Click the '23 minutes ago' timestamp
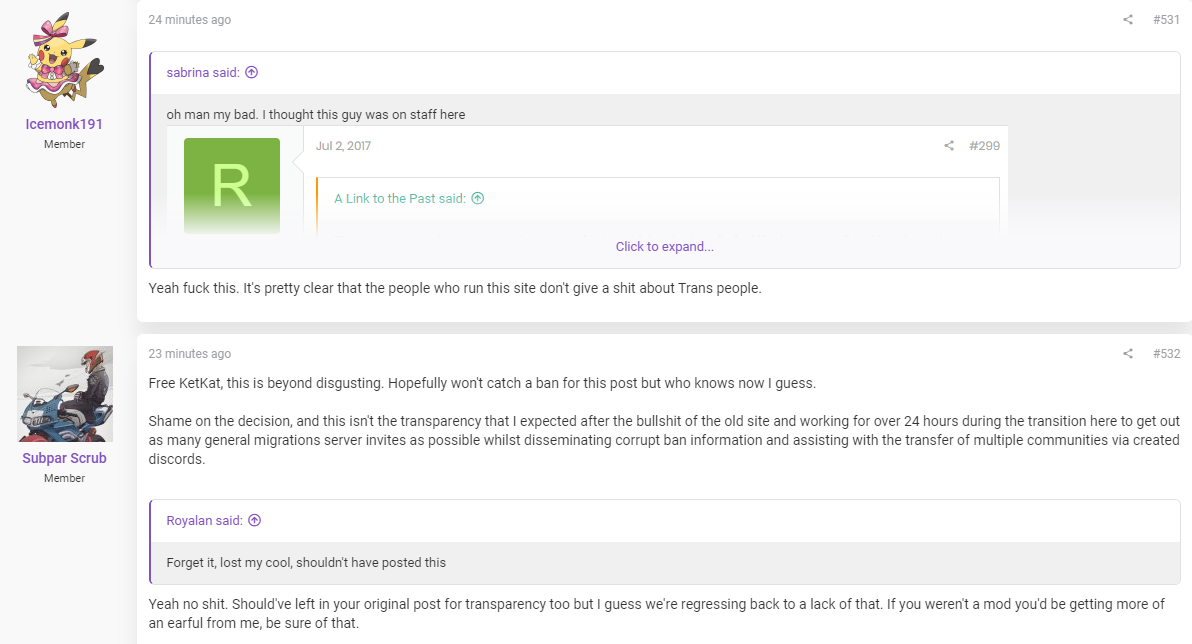 pos(189,354)
